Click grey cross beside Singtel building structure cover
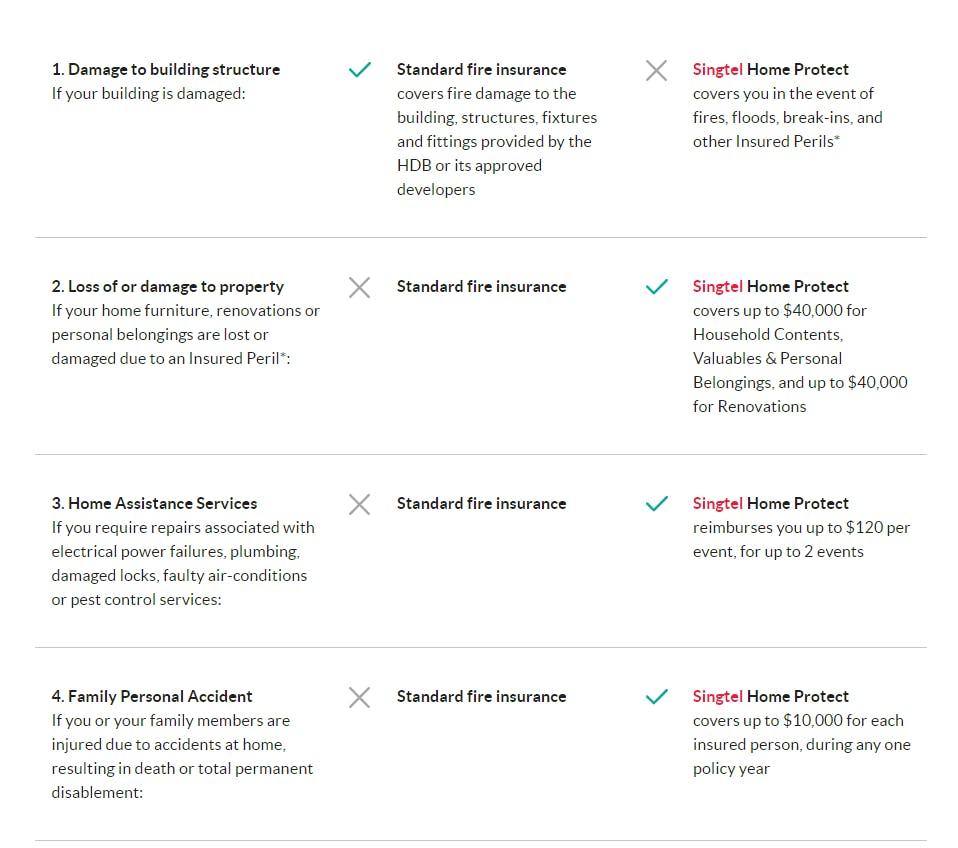 click(x=656, y=70)
